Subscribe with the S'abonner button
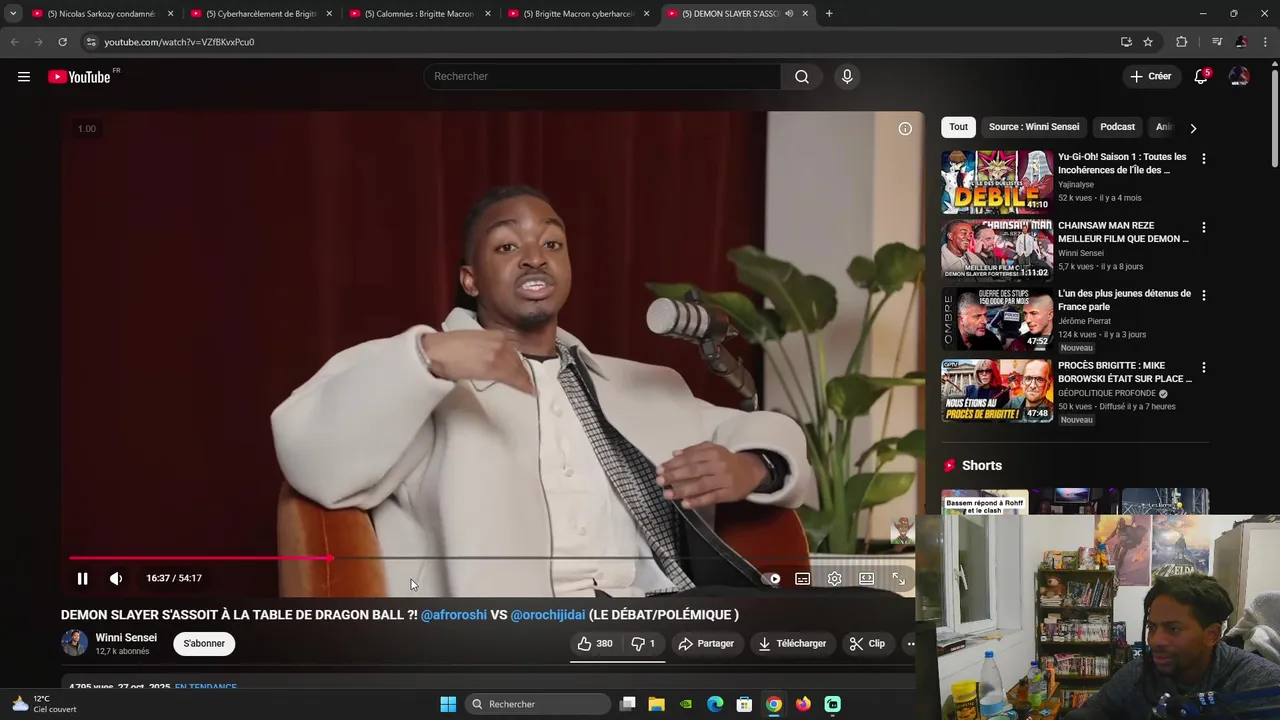This screenshot has width=1280, height=720. click(x=204, y=644)
